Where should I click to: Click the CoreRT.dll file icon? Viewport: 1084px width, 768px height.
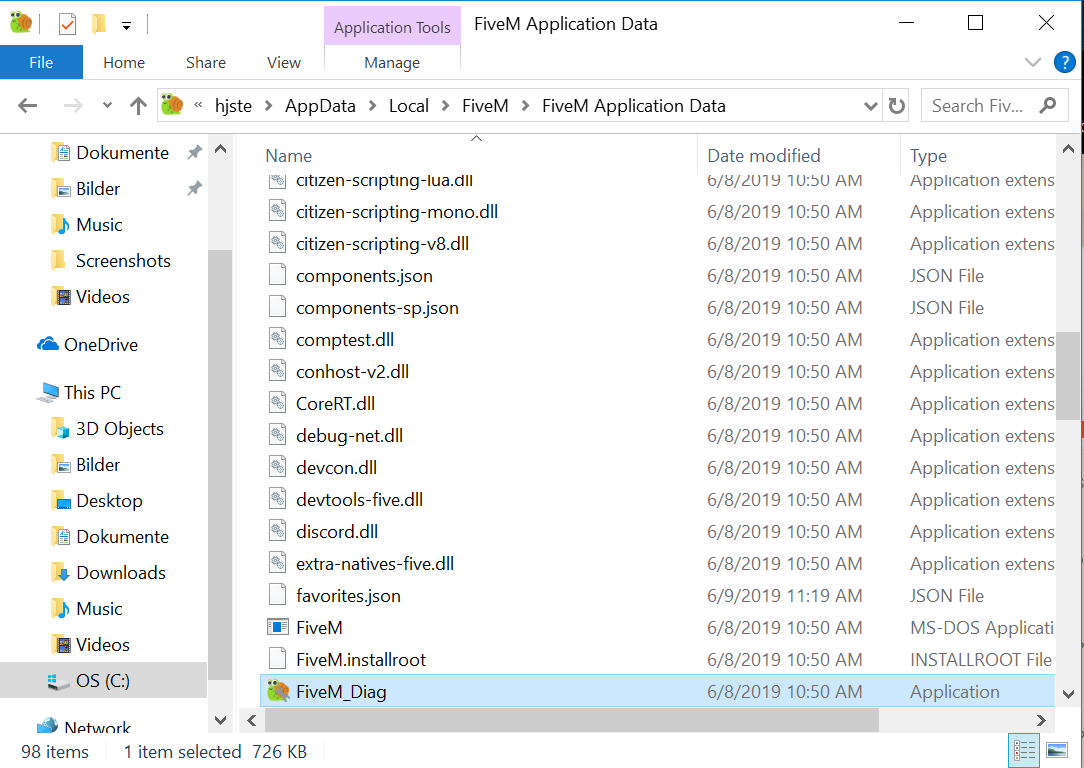click(277, 403)
